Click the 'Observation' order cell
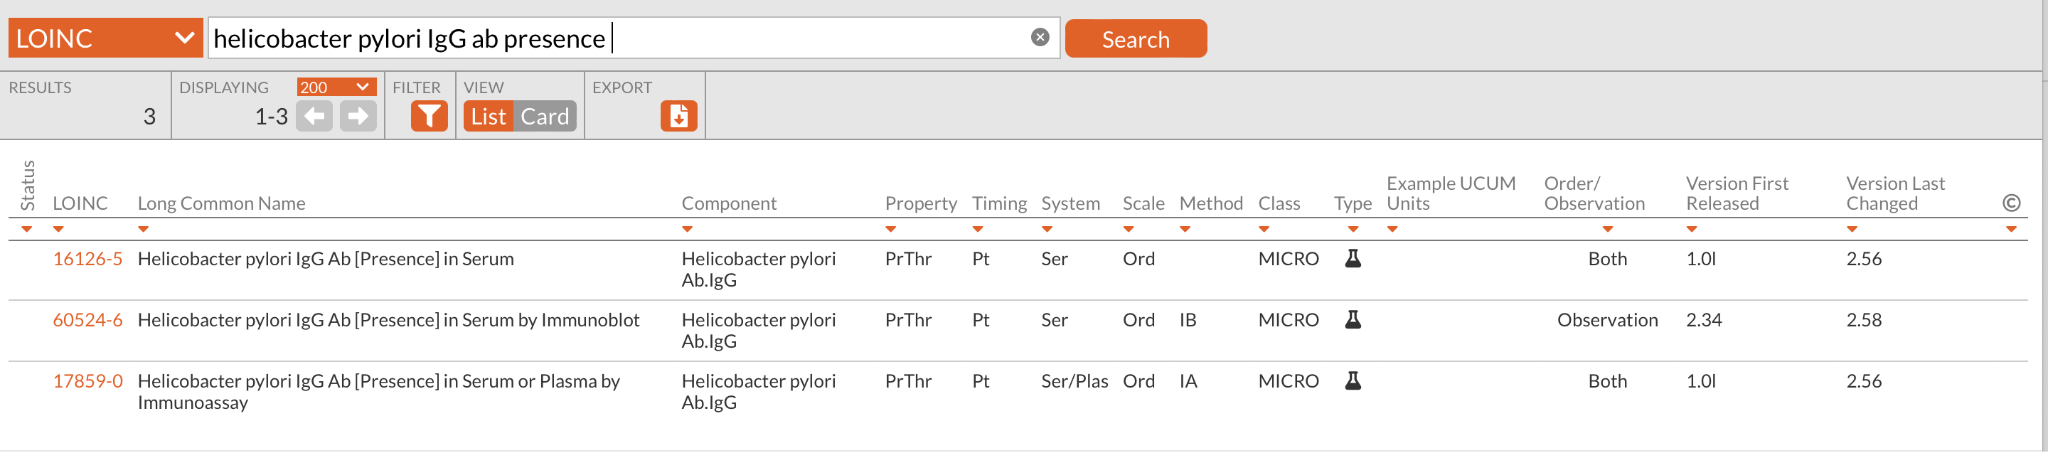2048x452 pixels. click(x=1607, y=319)
